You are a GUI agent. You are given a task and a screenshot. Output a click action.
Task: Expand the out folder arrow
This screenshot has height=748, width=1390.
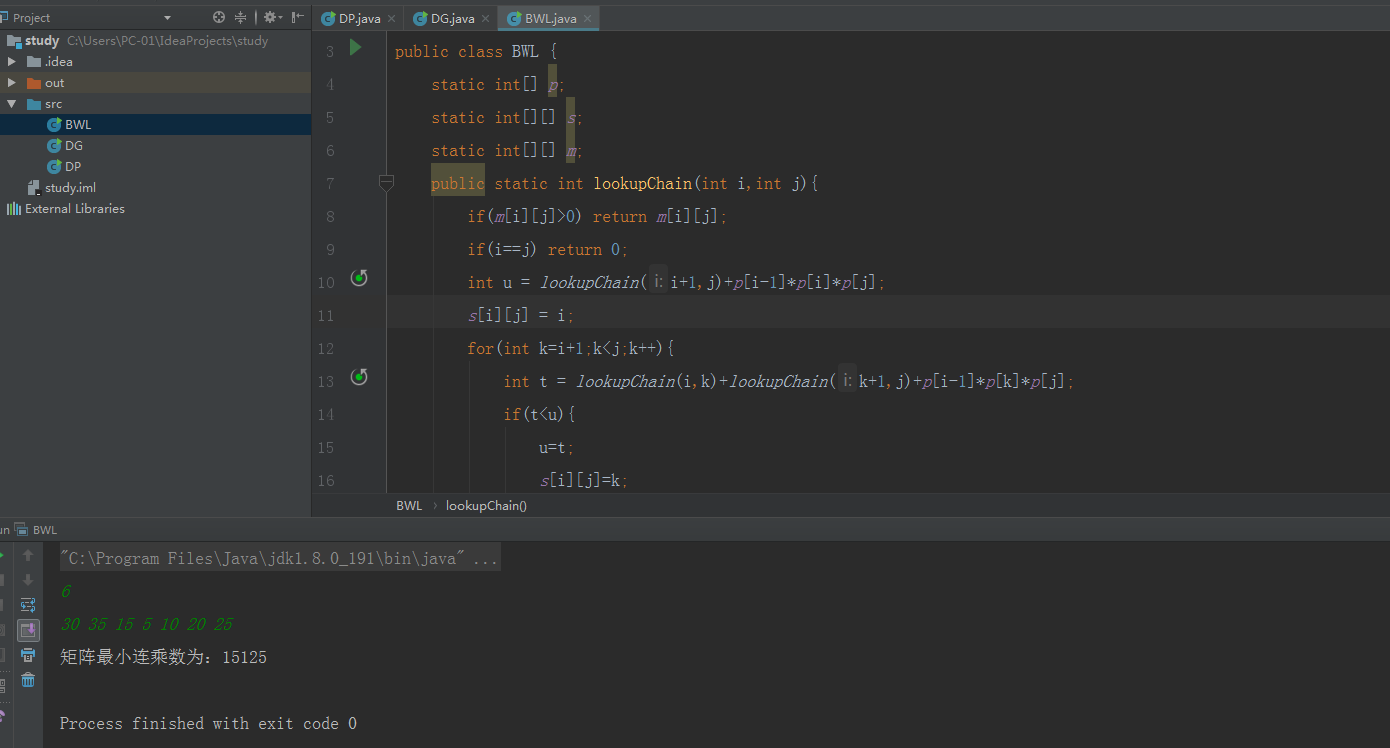point(11,83)
